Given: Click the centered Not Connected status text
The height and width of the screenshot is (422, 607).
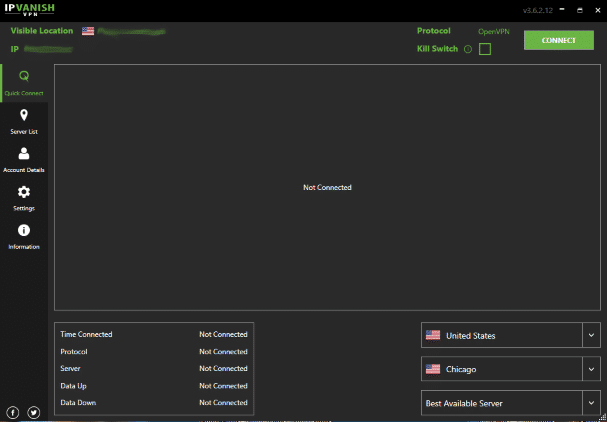Looking at the screenshot, I should coord(327,187).
